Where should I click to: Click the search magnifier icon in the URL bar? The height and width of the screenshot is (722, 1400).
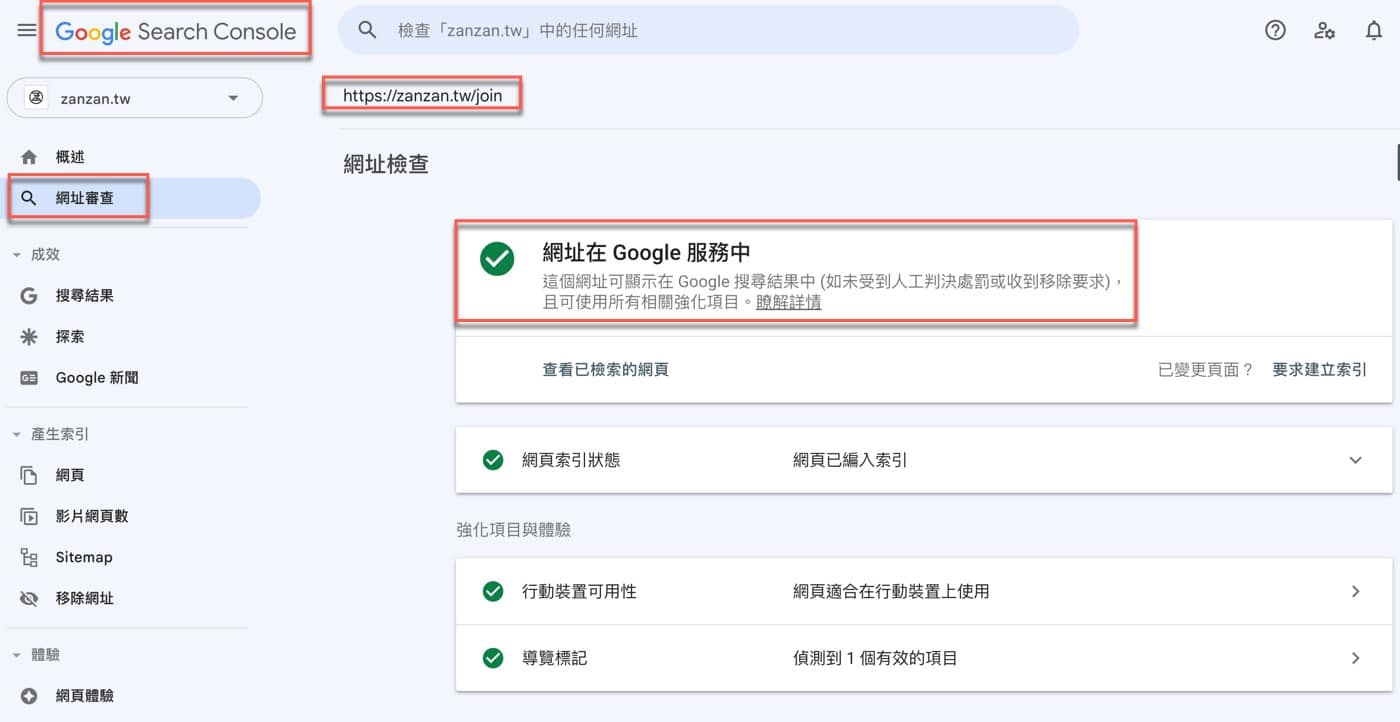coord(367,30)
